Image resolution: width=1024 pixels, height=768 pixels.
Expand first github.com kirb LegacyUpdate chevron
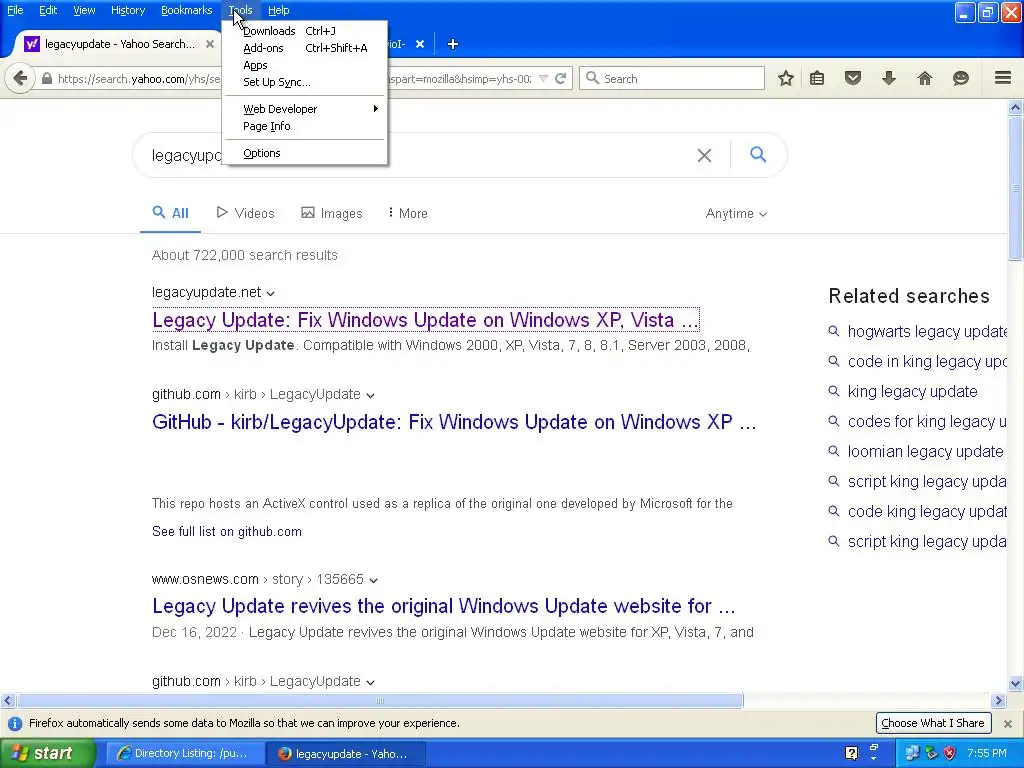[370, 395]
